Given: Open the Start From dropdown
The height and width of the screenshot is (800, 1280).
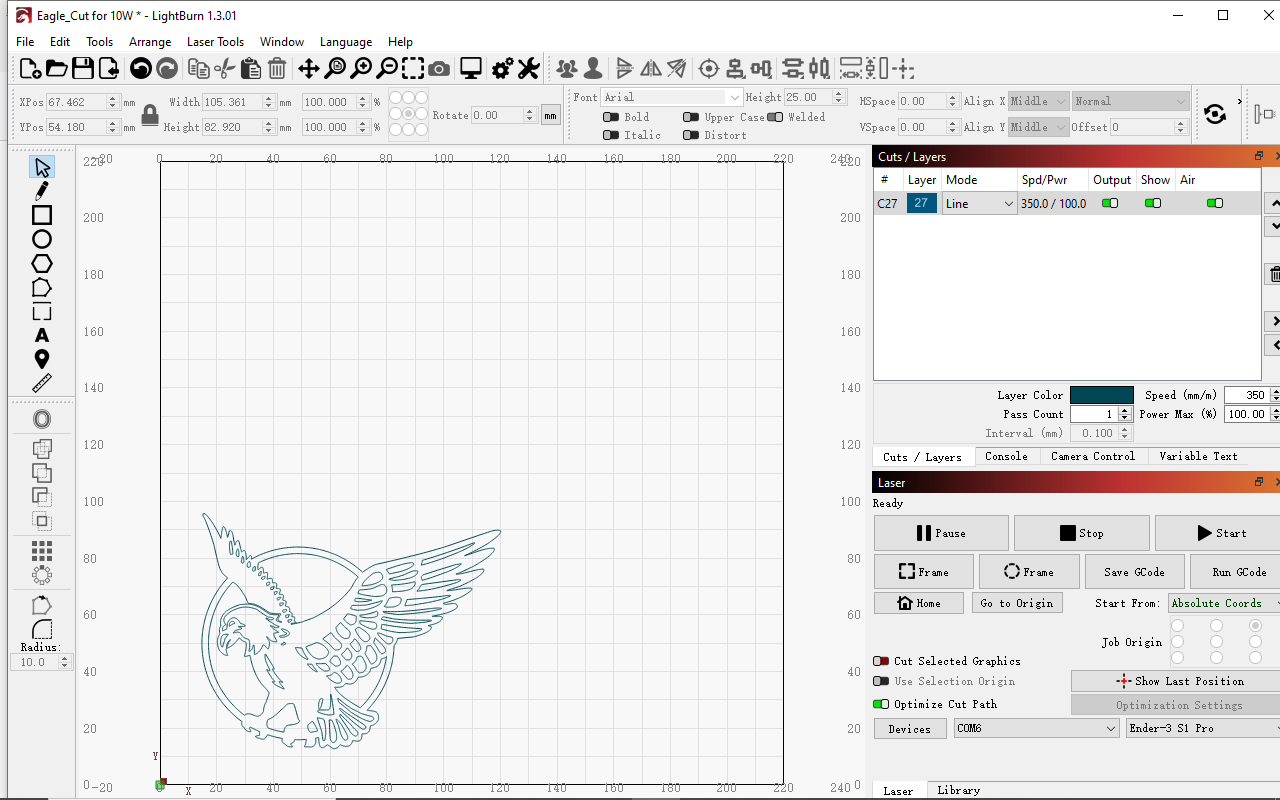Looking at the screenshot, I should pyautogui.click(x=1224, y=603).
